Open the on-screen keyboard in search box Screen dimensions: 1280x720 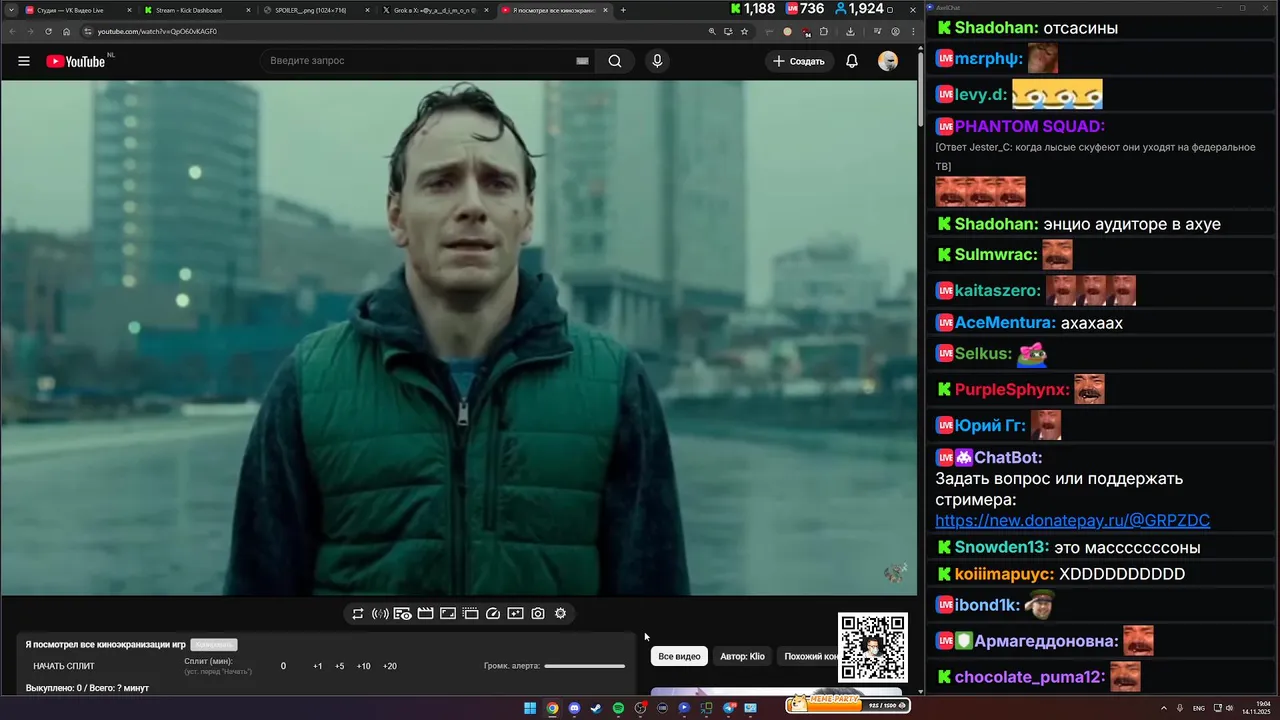[582, 61]
